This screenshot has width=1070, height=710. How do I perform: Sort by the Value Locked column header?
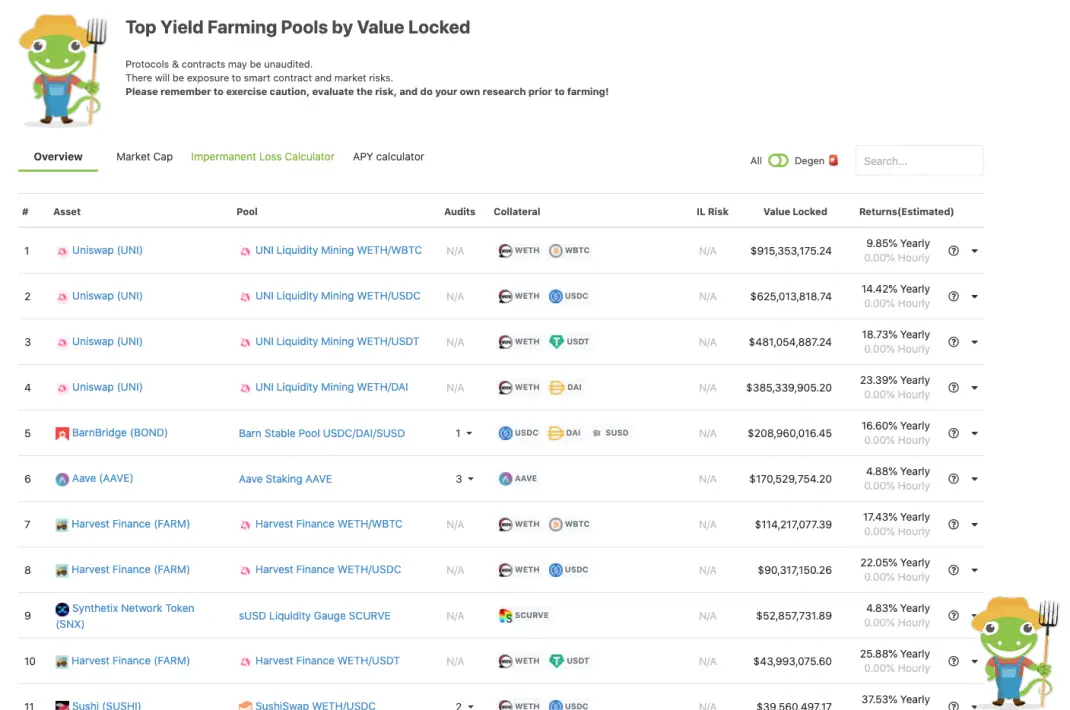point(795,212)
